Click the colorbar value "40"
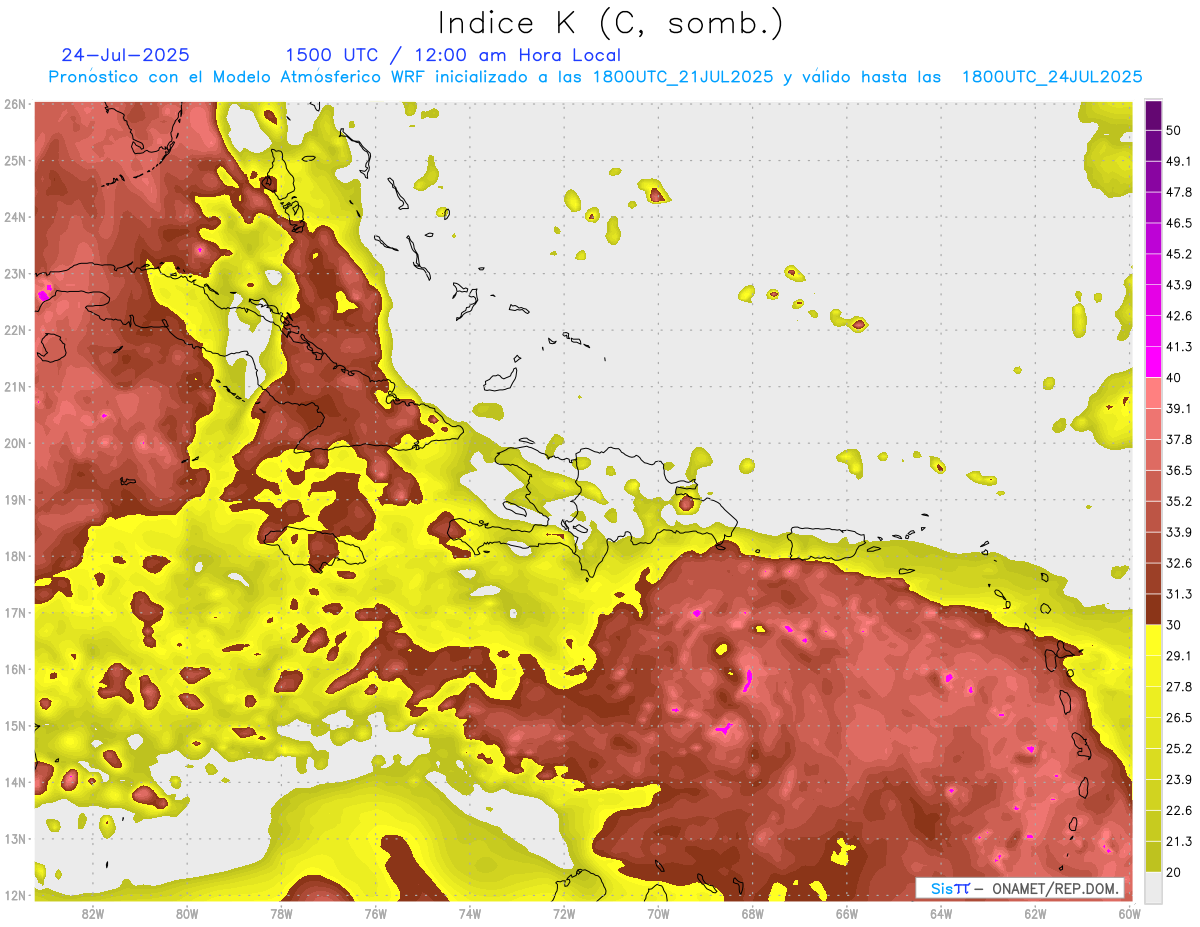The height and width of the screenshot is (927, 1200). point(1174,378)
